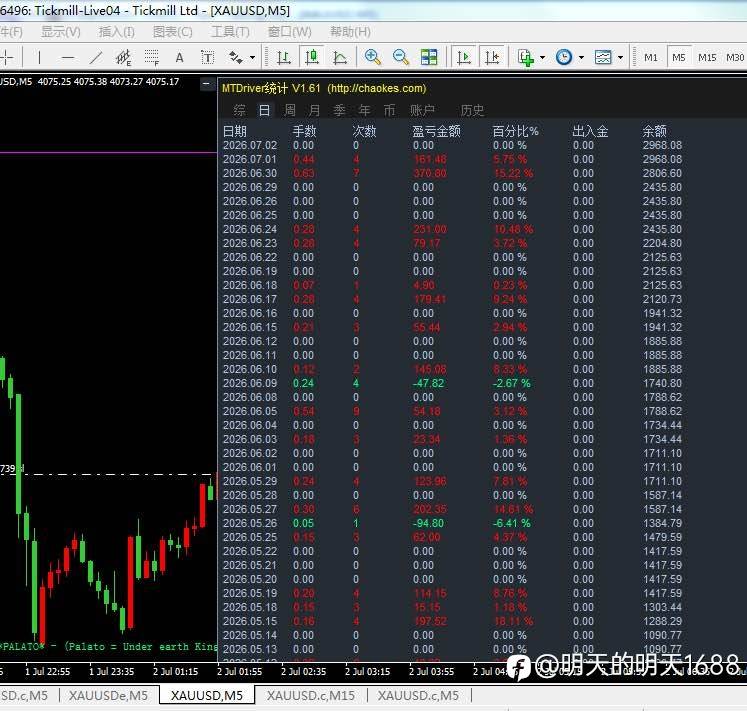Select the vertical line drawing tool
This screenshot has width=747, height=711.
pyautogui.click(x=39, y=58)
